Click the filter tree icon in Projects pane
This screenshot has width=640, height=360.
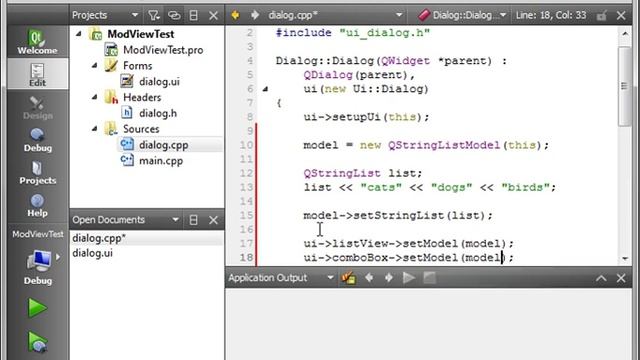pyautogui.click(x=153, y=16)
